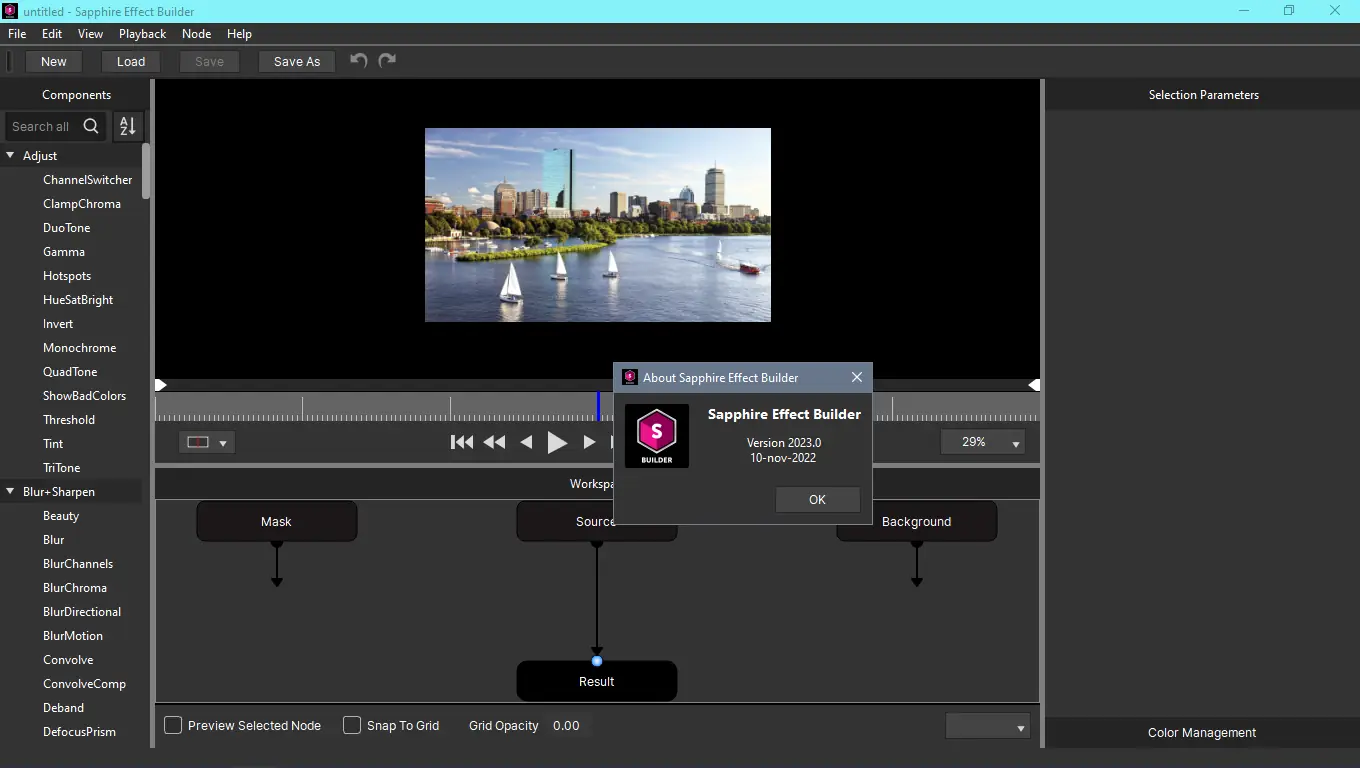Select the Hotspots component

[x=67, y=276]
